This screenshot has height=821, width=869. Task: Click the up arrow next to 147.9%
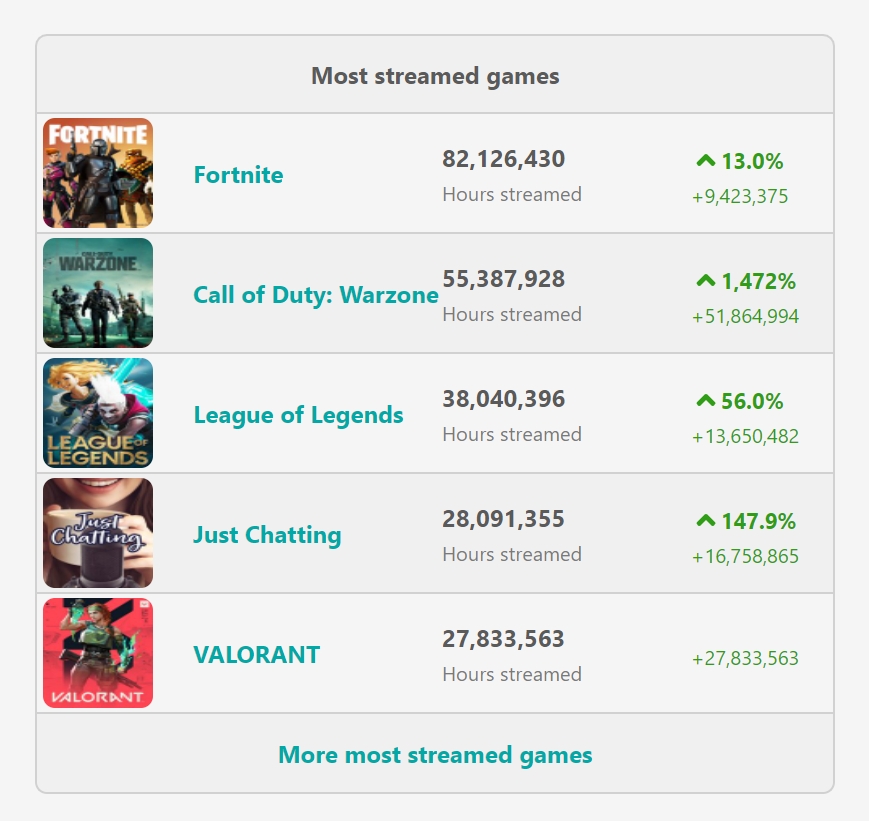tap(706, 521)
